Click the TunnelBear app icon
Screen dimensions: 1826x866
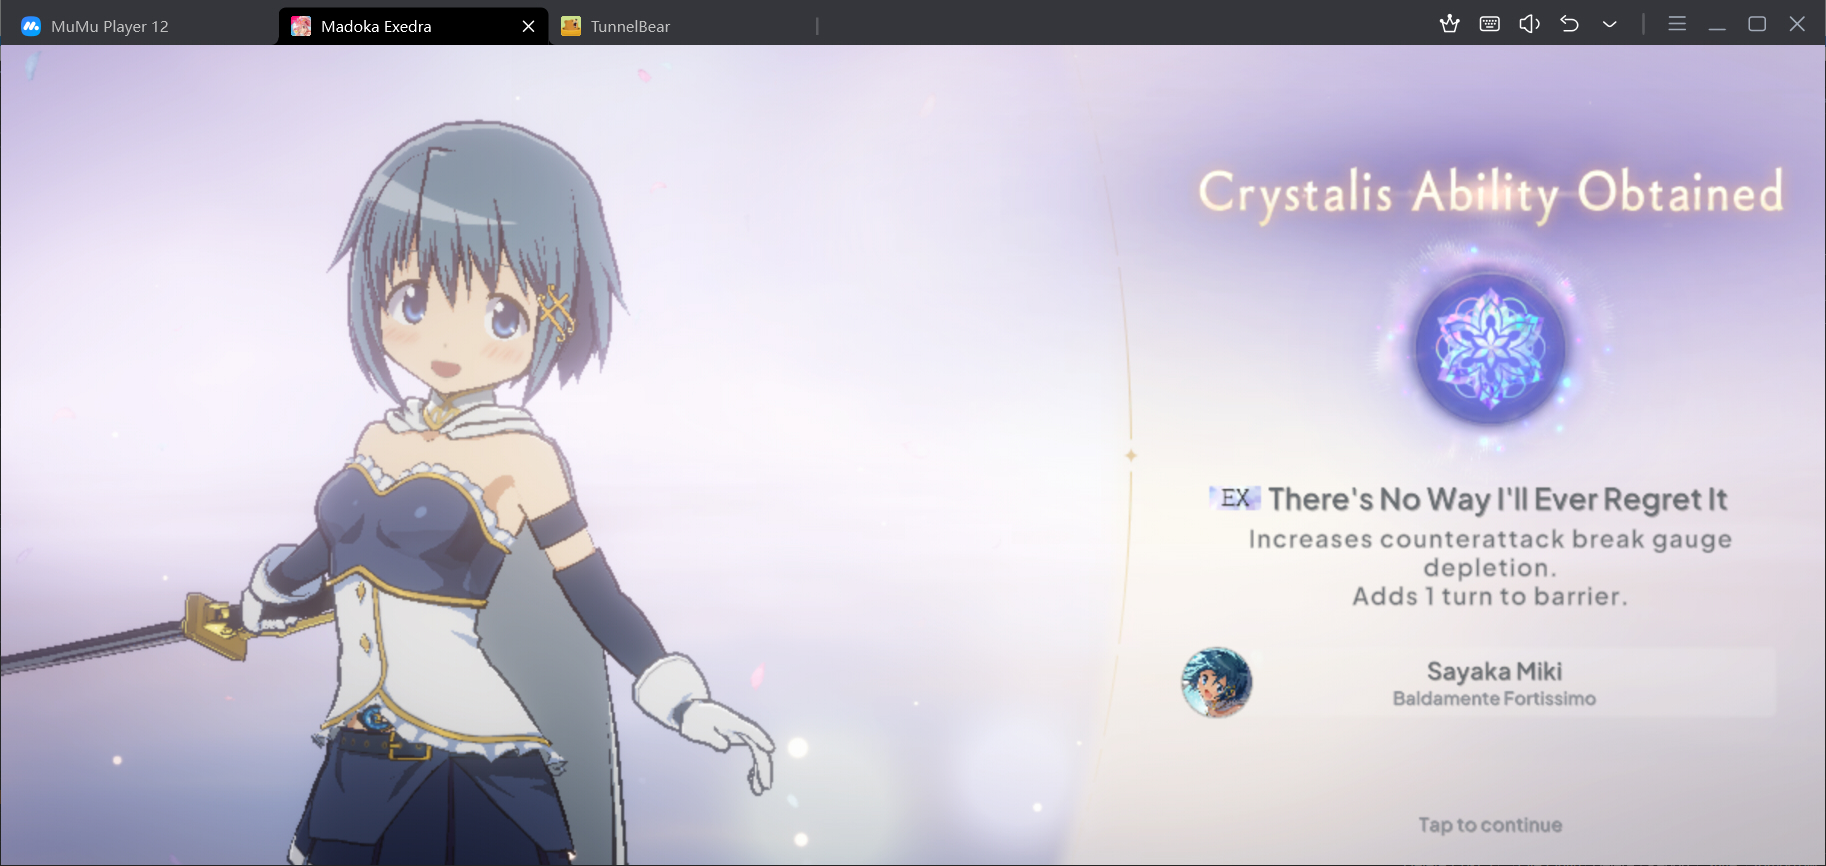coord(571,26)
